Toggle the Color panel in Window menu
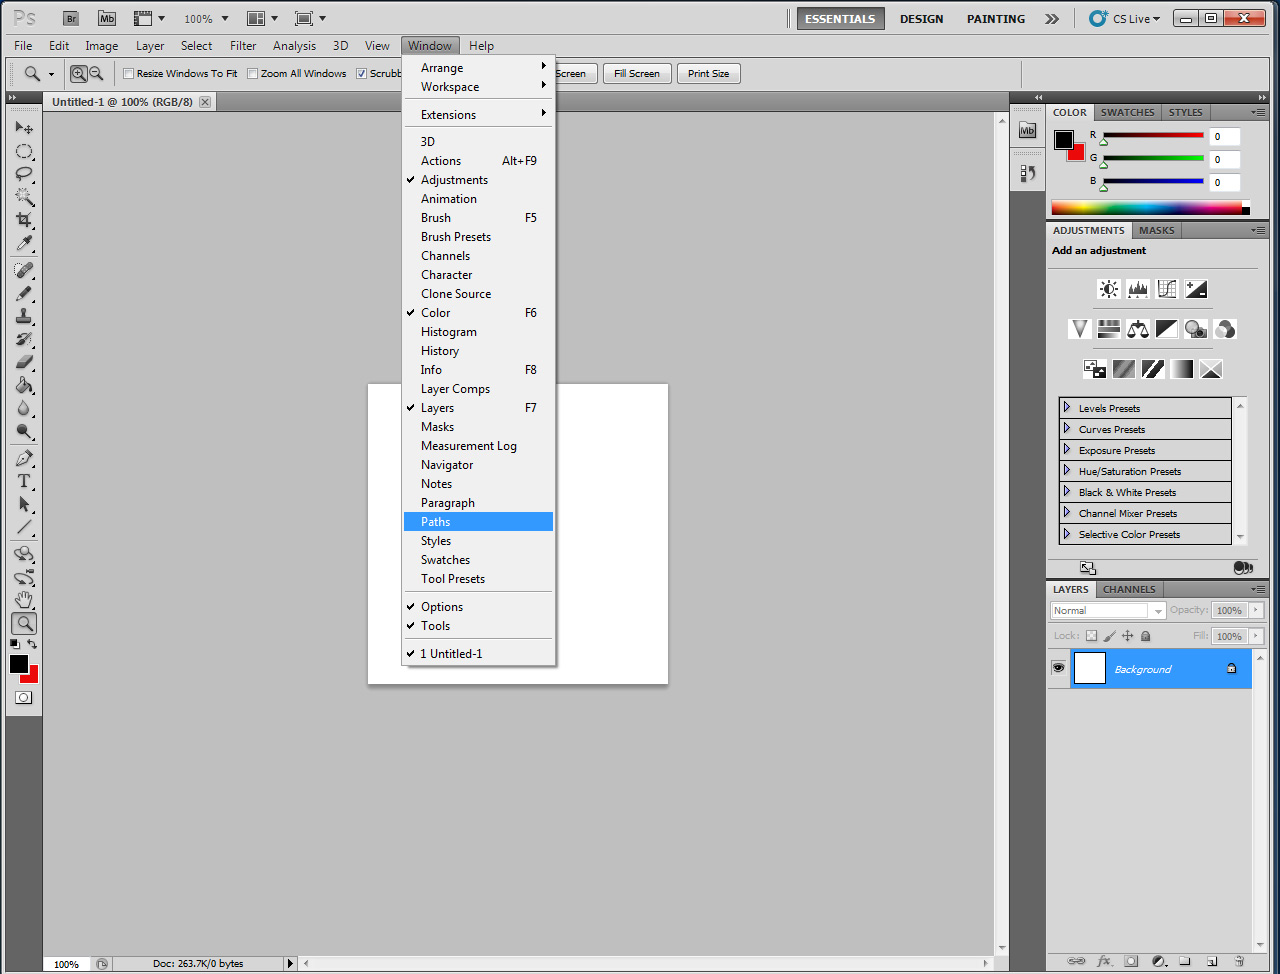Viewport: 1280px width, 974px height. tap(478, 313)
